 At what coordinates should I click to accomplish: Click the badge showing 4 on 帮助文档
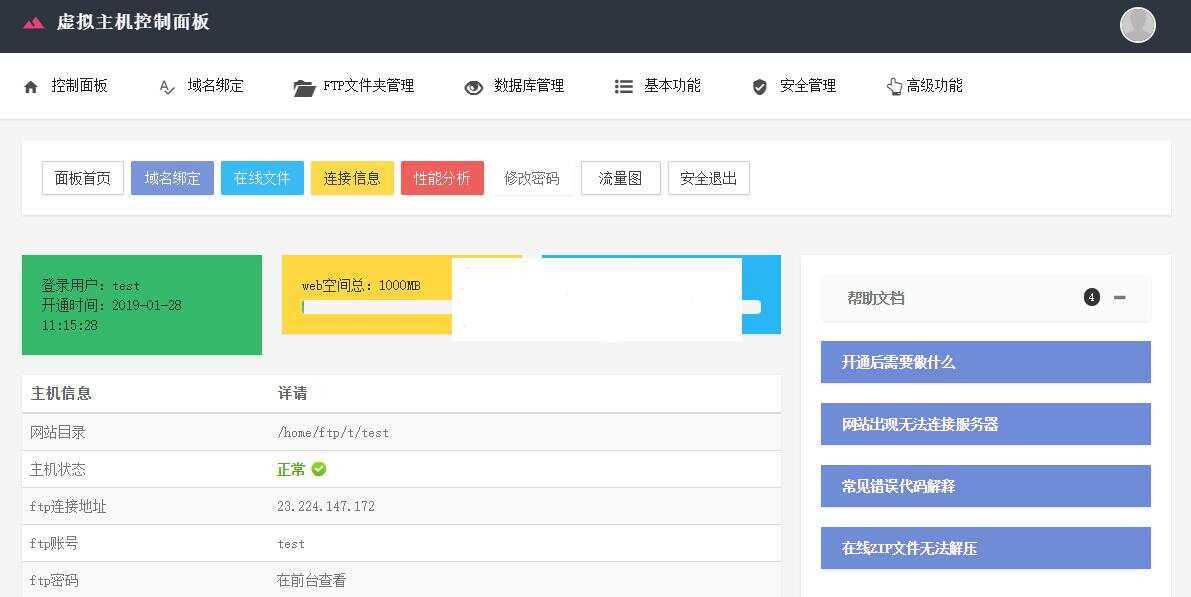[1092, 297]
